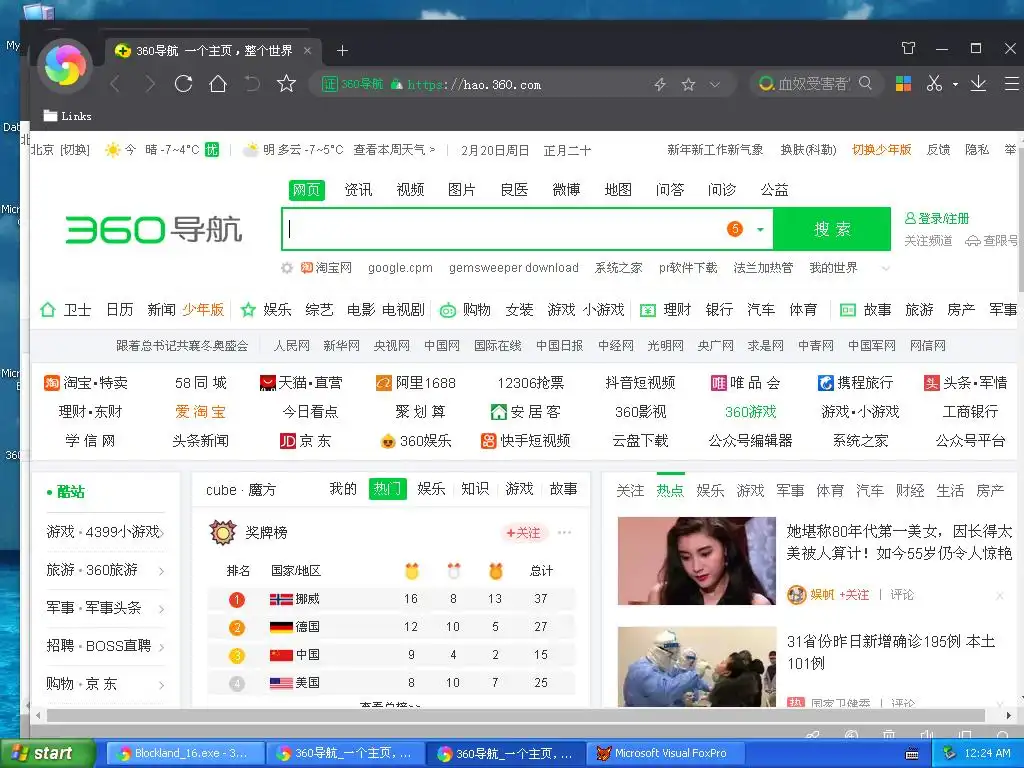Open the 奖牌榜 more options dots
The image size is (1024, 768).
(x=565, y=532)
